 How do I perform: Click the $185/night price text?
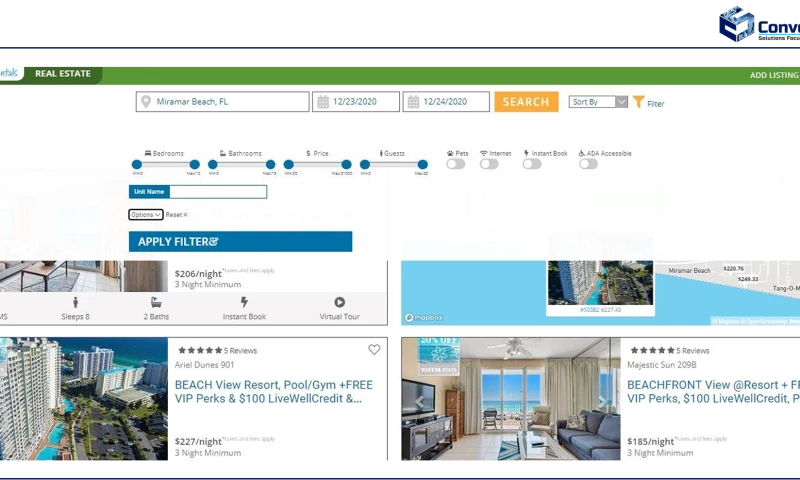[x=651, y=442]
